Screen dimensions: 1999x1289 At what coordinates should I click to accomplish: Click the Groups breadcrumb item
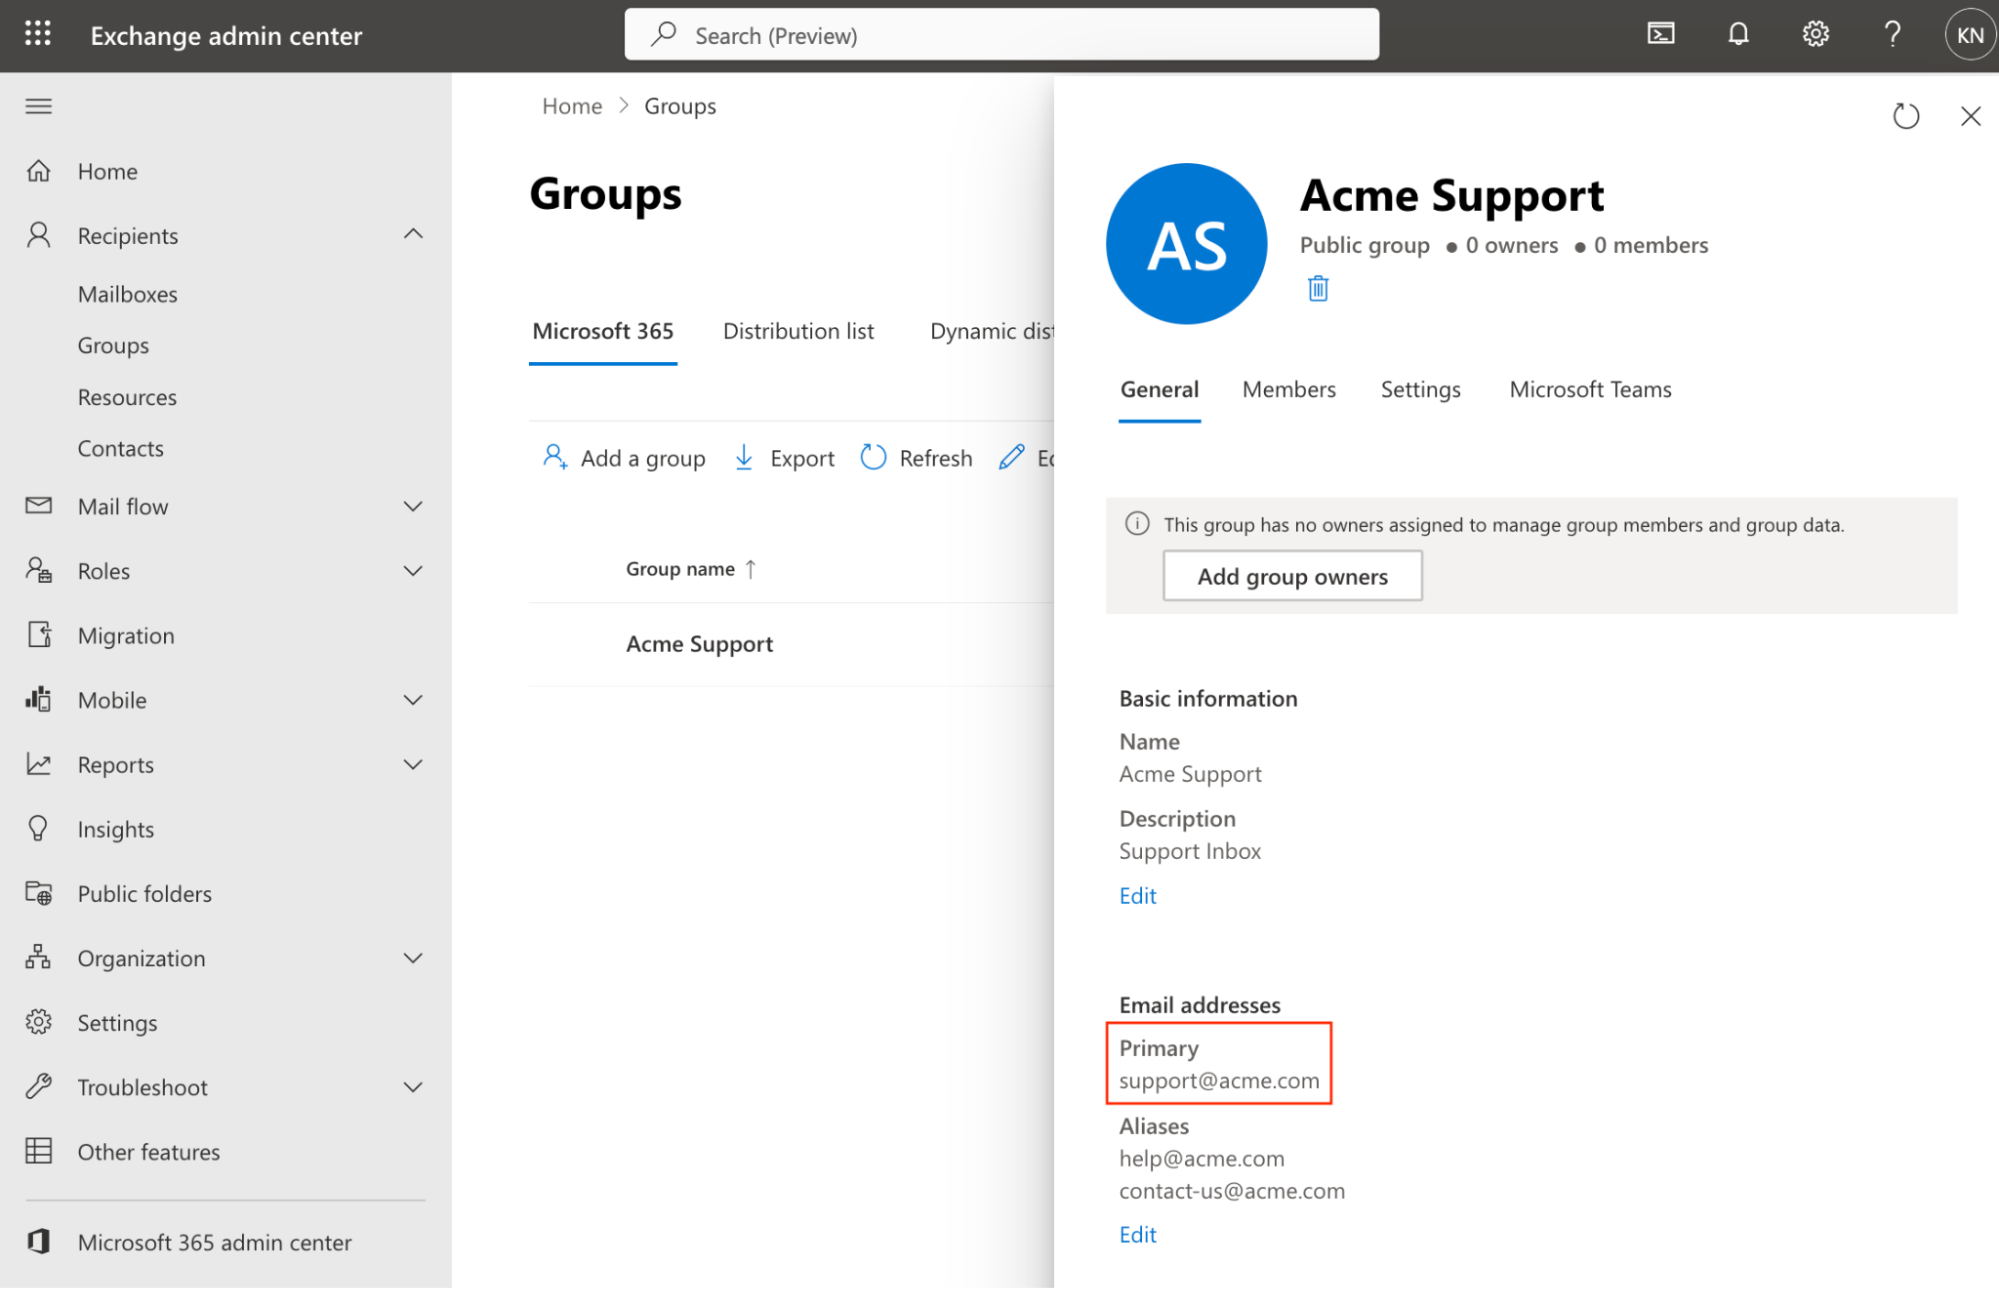tap(680, 106)
